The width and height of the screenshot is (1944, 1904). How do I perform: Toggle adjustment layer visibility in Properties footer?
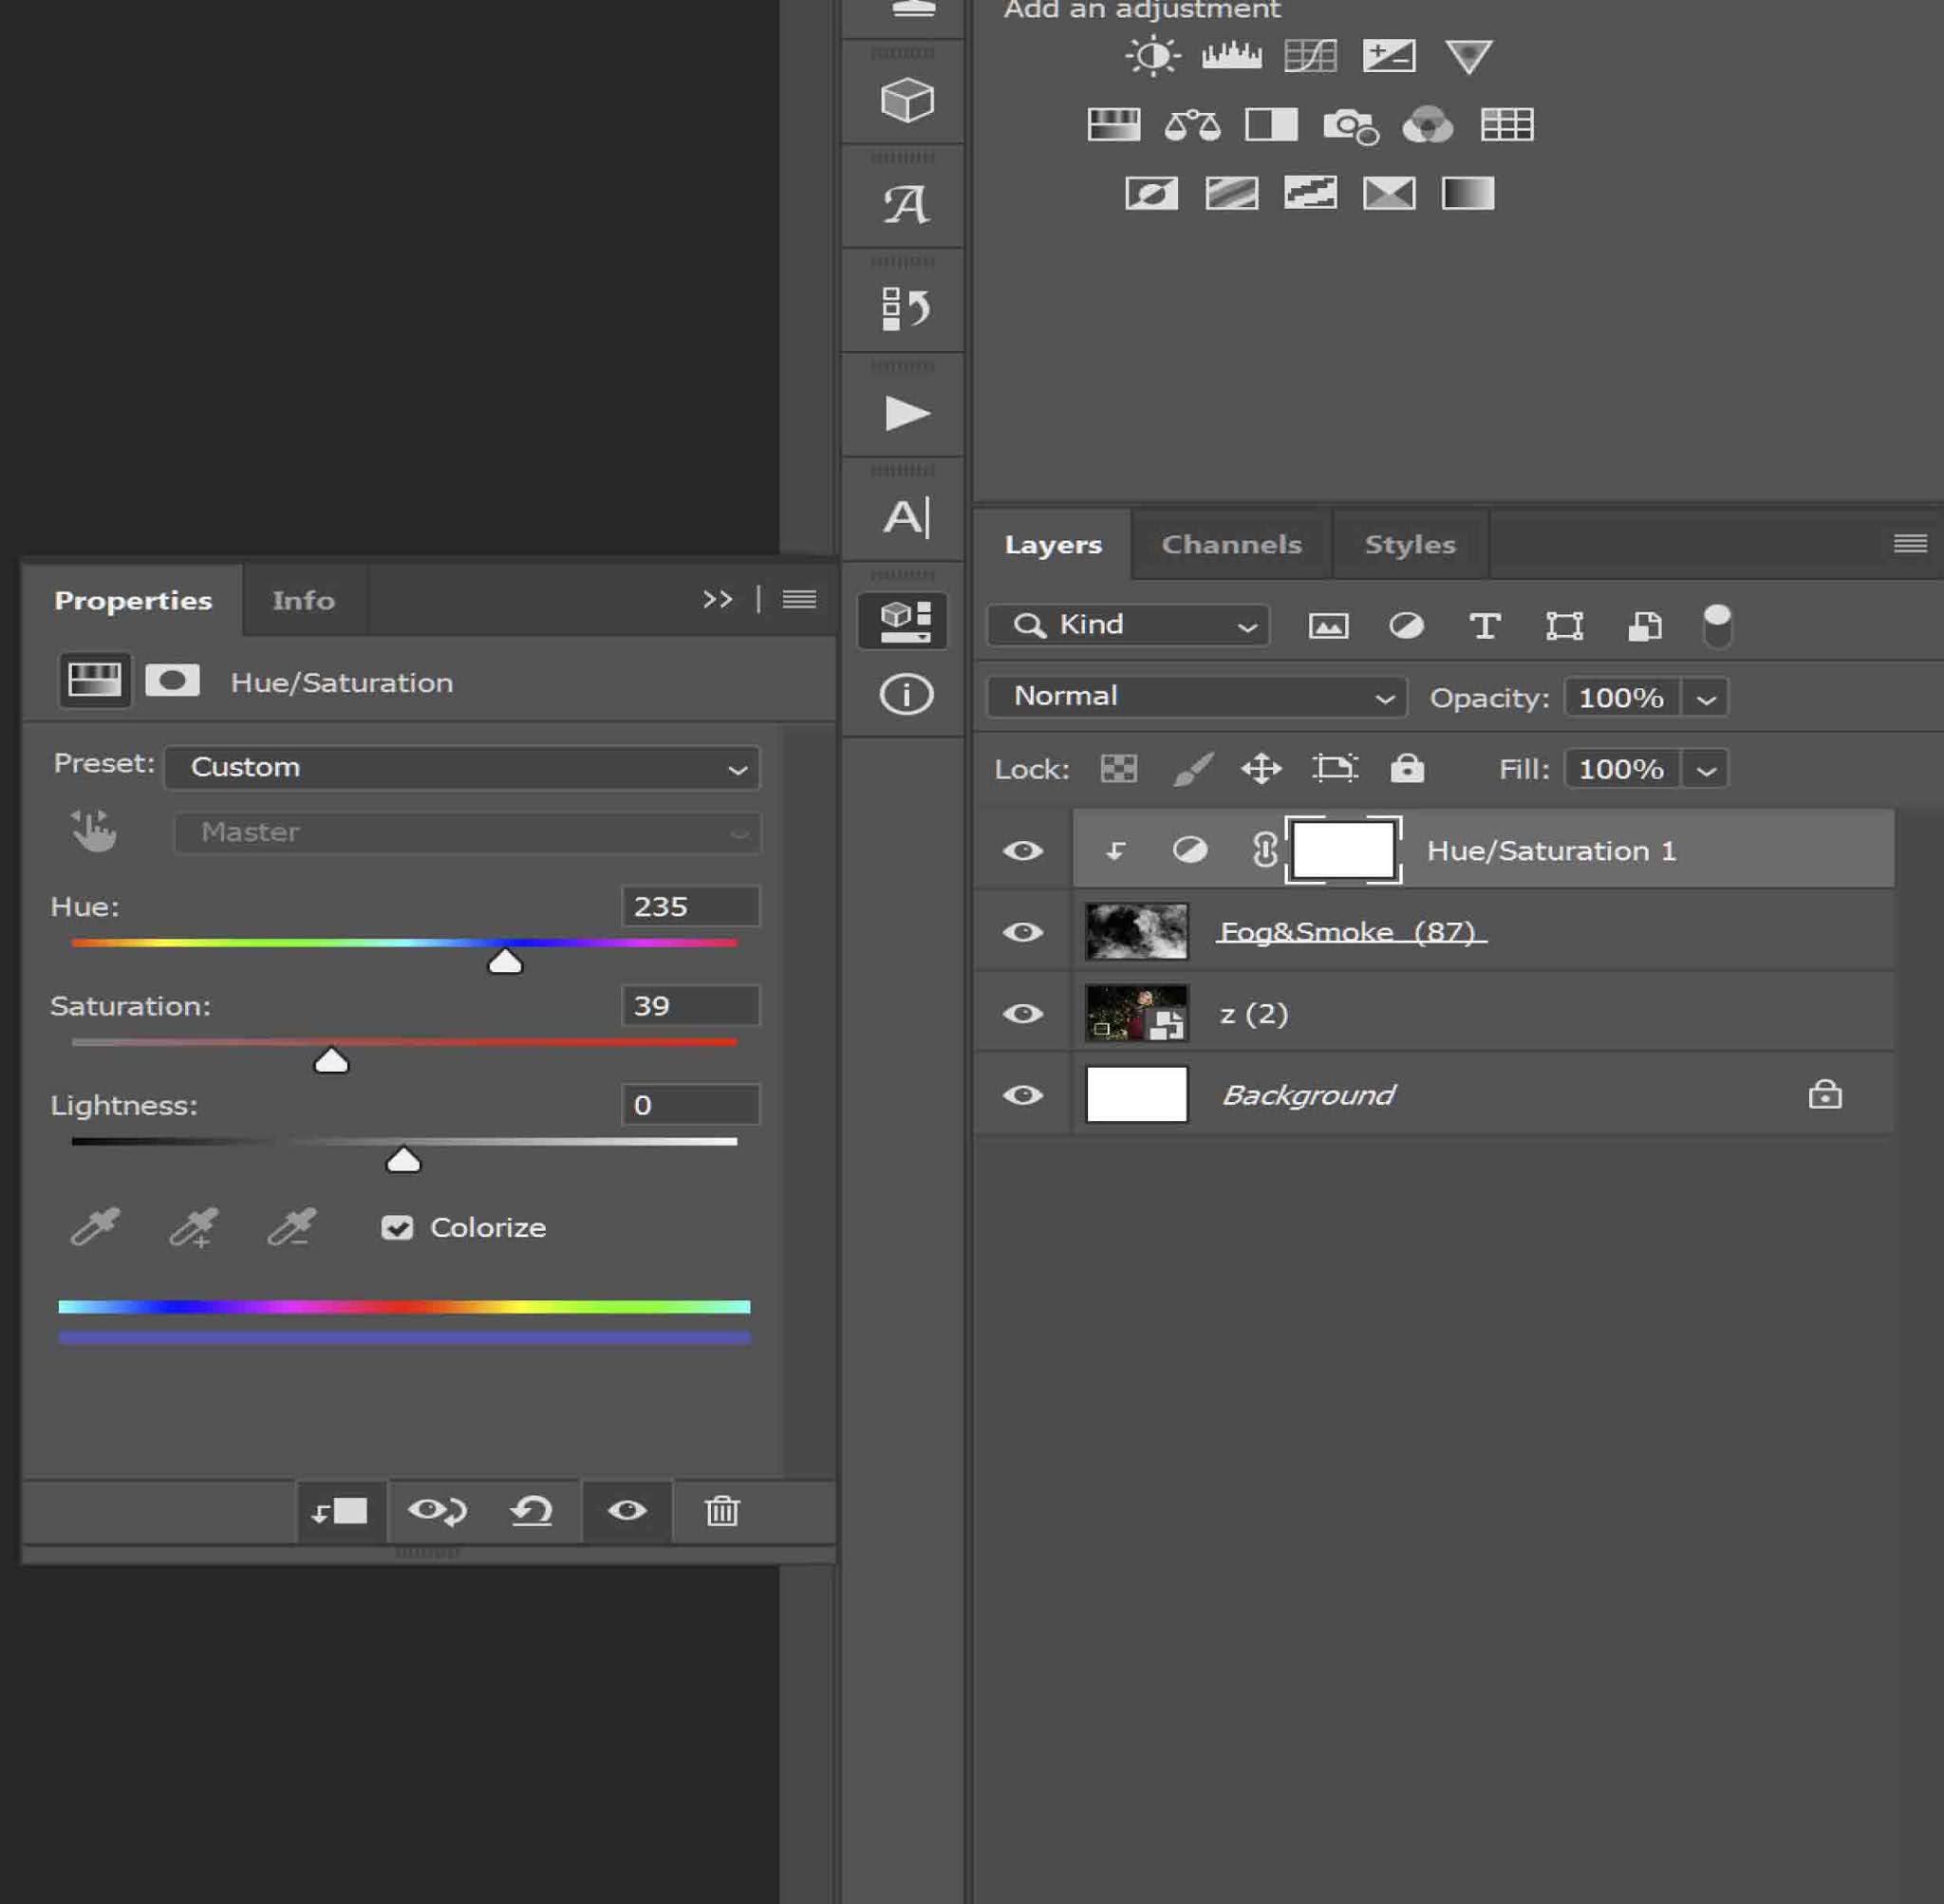pos(627,1510)
